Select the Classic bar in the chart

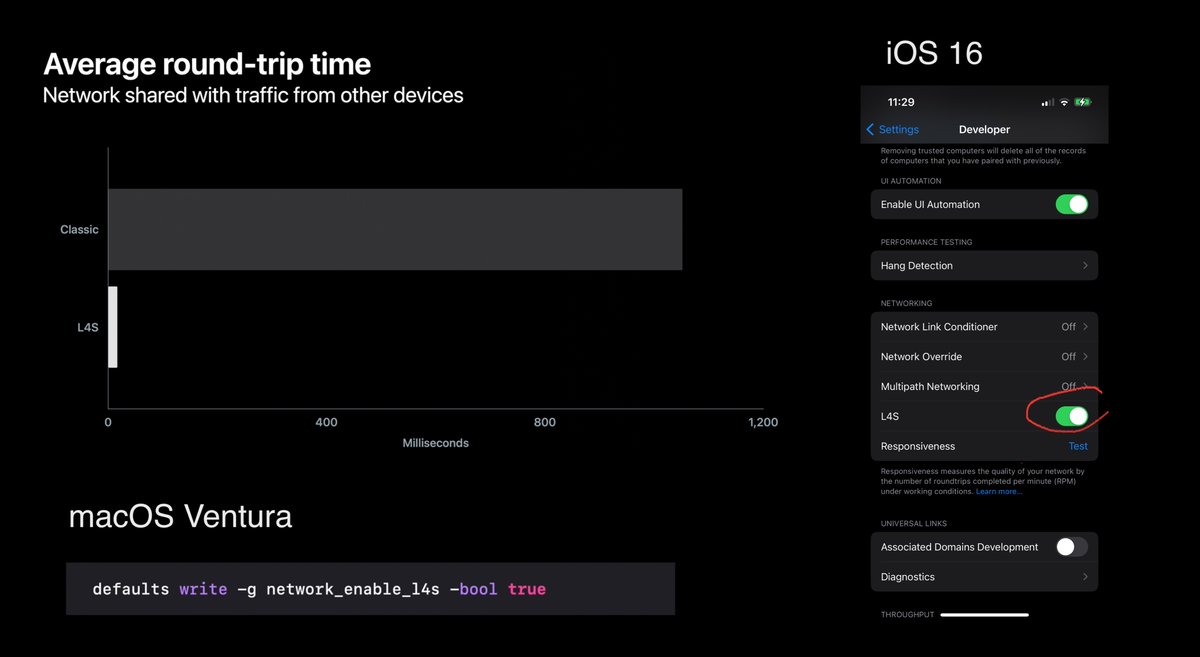point(394,228)
